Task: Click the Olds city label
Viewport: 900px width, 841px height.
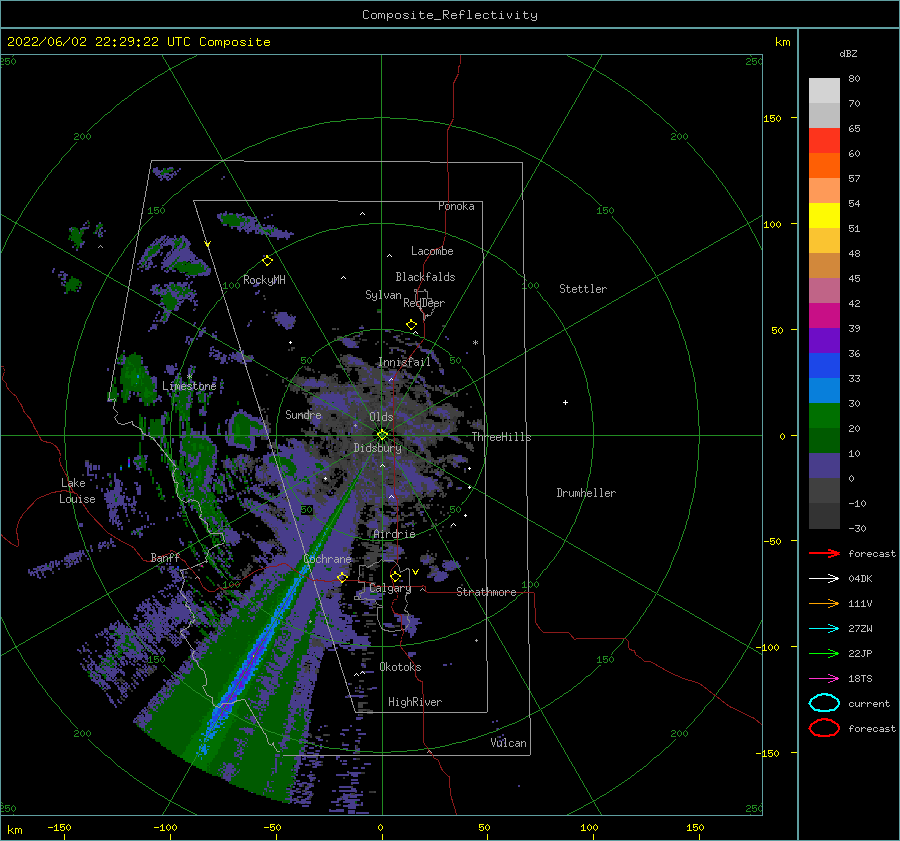Action: tap(381, 417)
